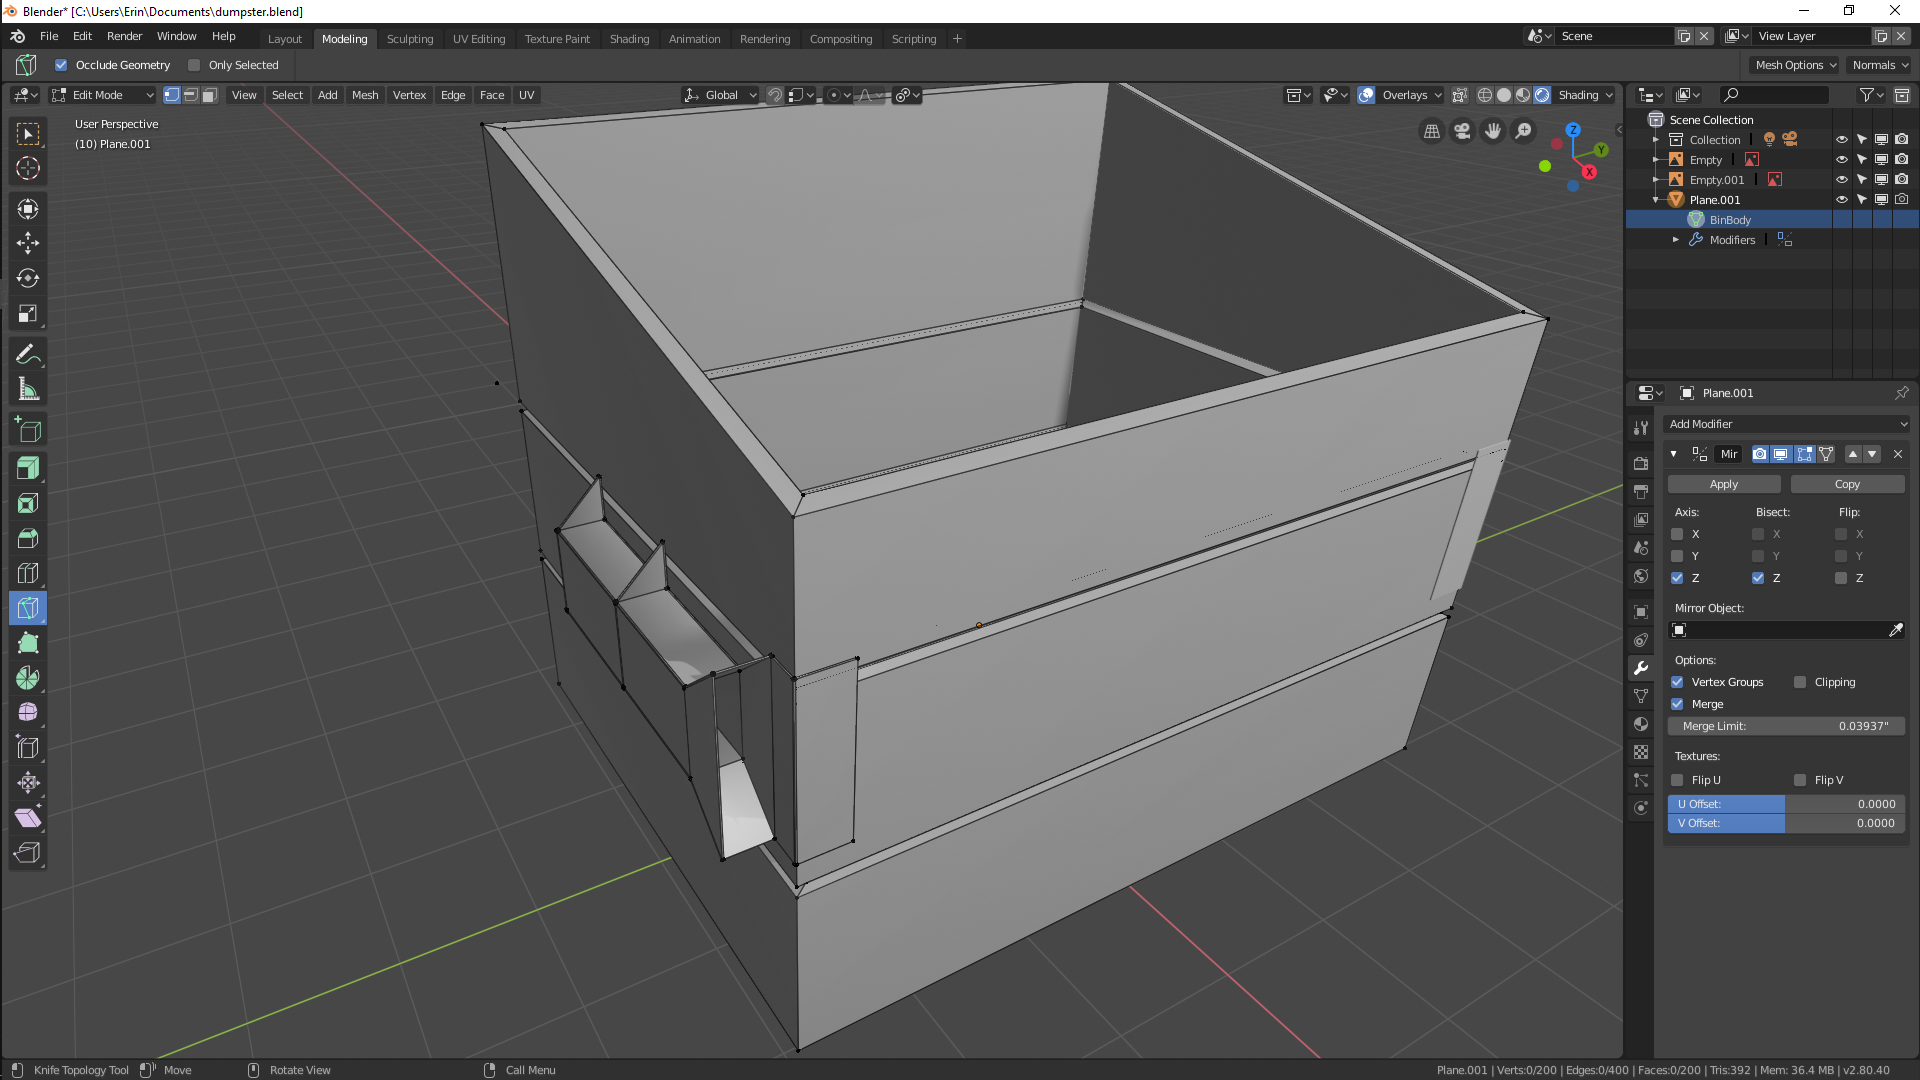Select the Move tool
This screenshot has width=1920, height=1080.
pos(28,243)
